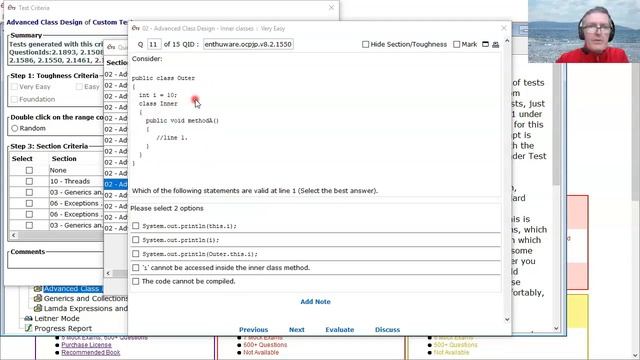640x360 pixels.
Task: Click the question window title icon
Action: [136, 28]
